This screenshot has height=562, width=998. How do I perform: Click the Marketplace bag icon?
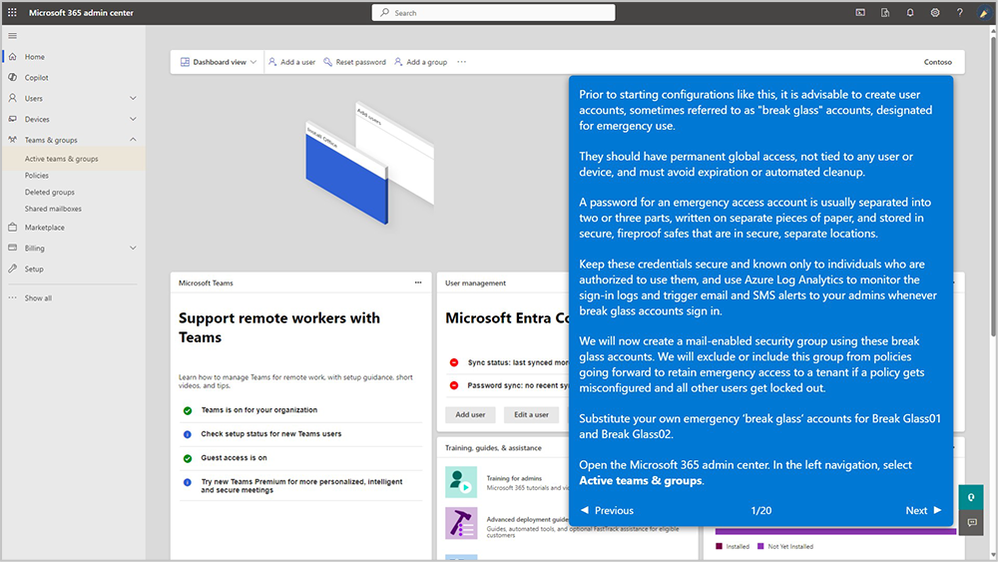13,227
